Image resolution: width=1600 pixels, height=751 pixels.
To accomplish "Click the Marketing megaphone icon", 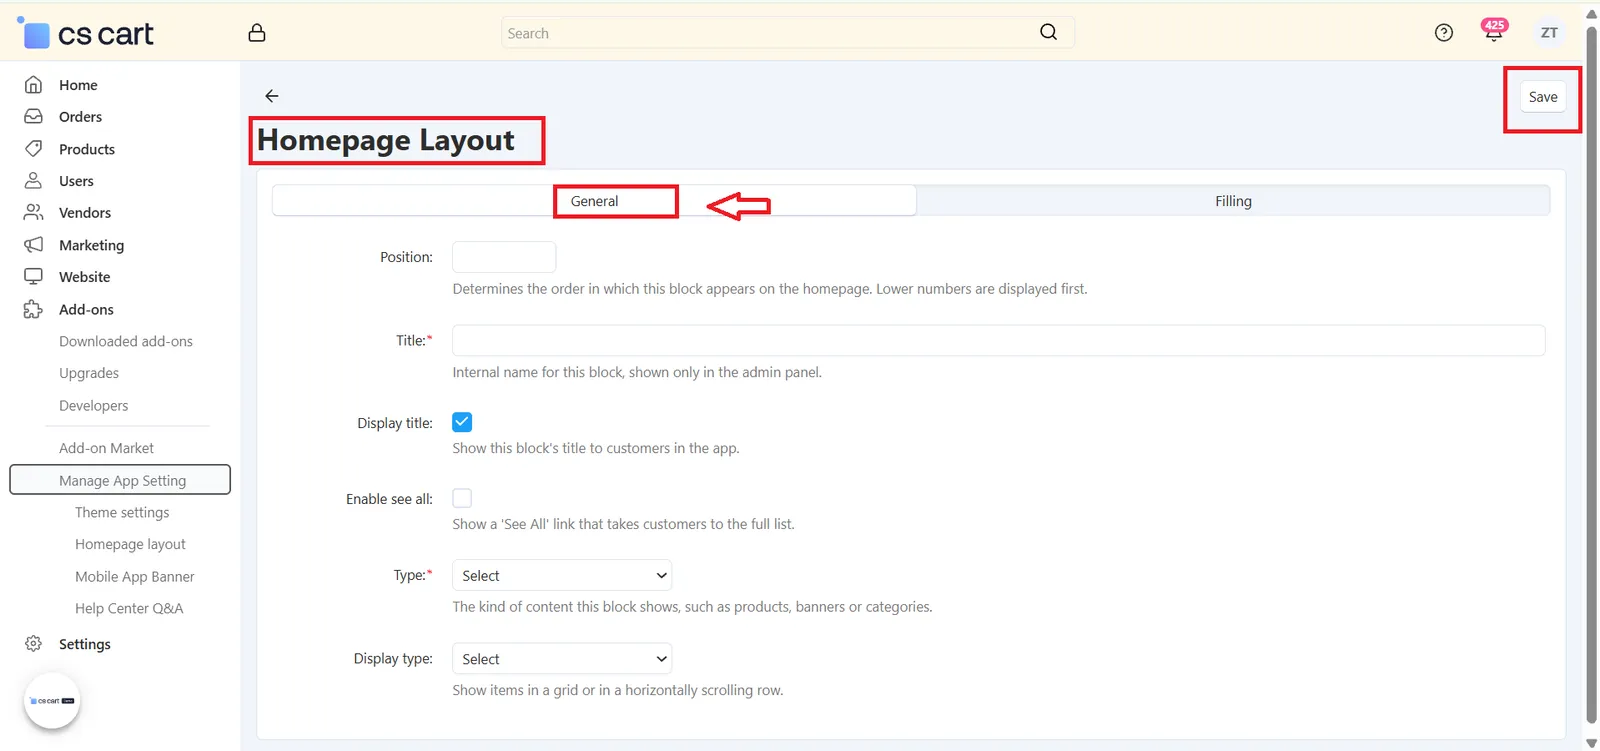I will [x=33, y=245].
